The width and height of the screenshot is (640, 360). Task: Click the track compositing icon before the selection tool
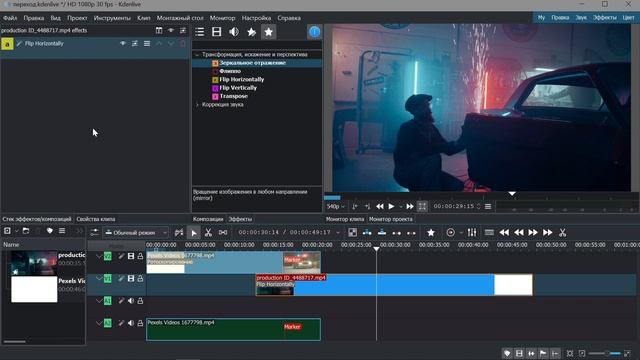tap(179, 233)
